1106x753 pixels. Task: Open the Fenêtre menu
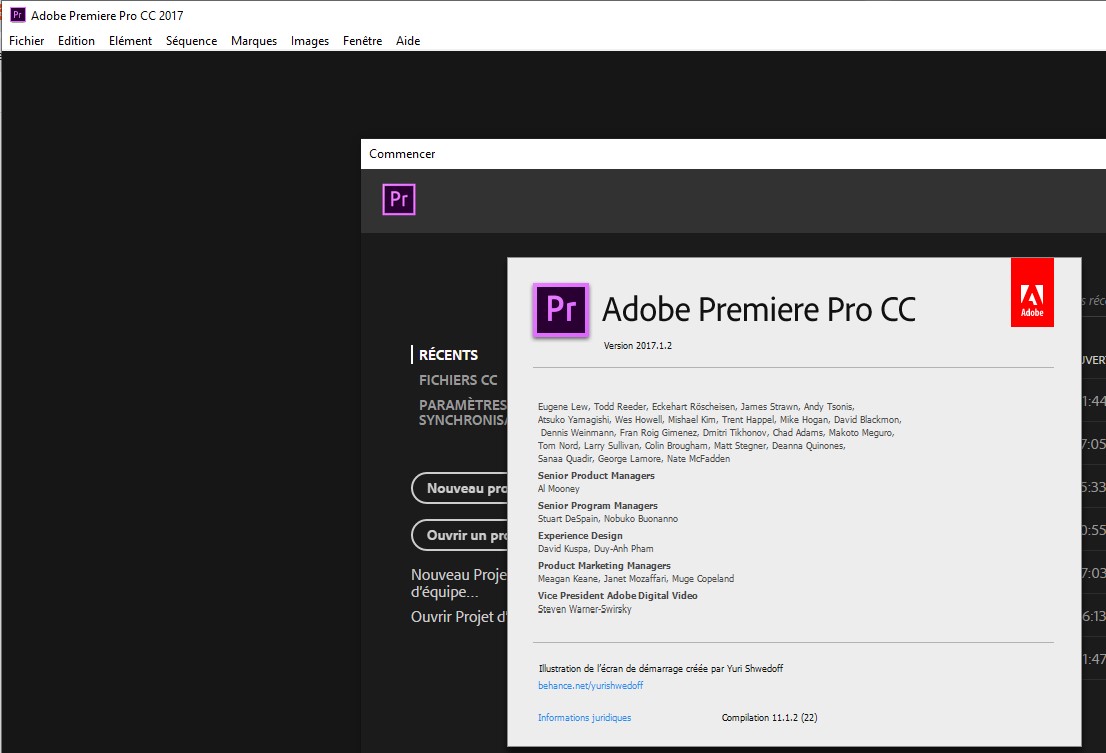pyautogui.click(x=363, y=41)
